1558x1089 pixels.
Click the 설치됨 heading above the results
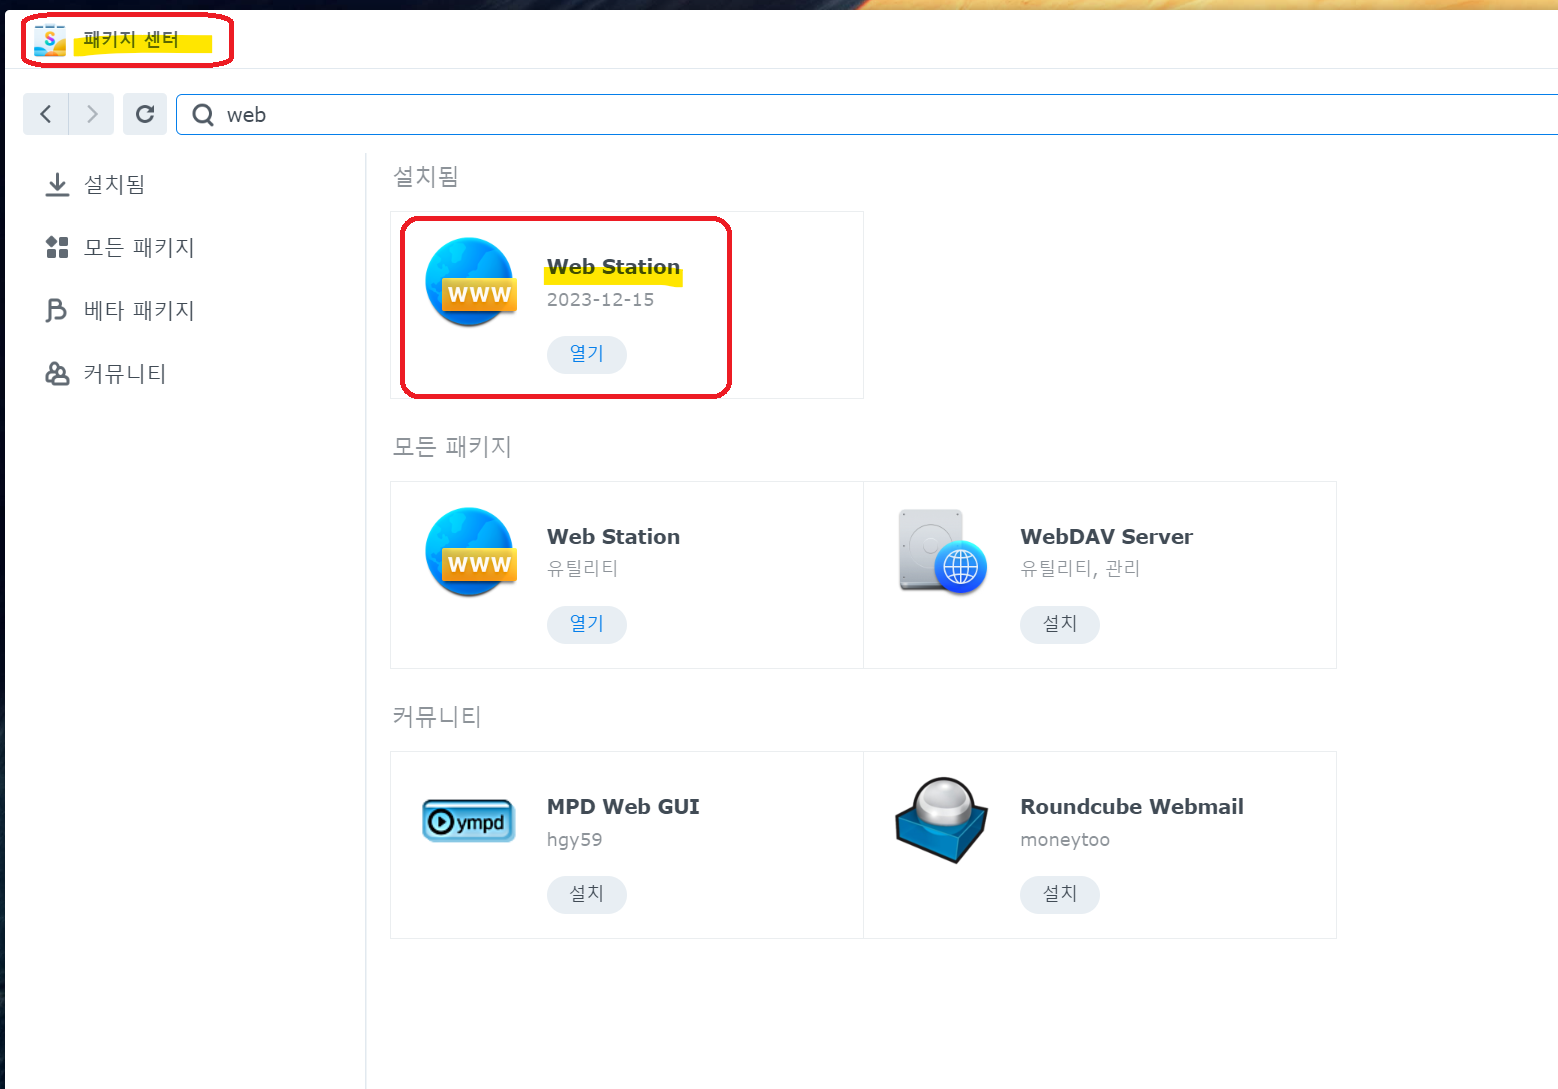(x=425, y=176)
